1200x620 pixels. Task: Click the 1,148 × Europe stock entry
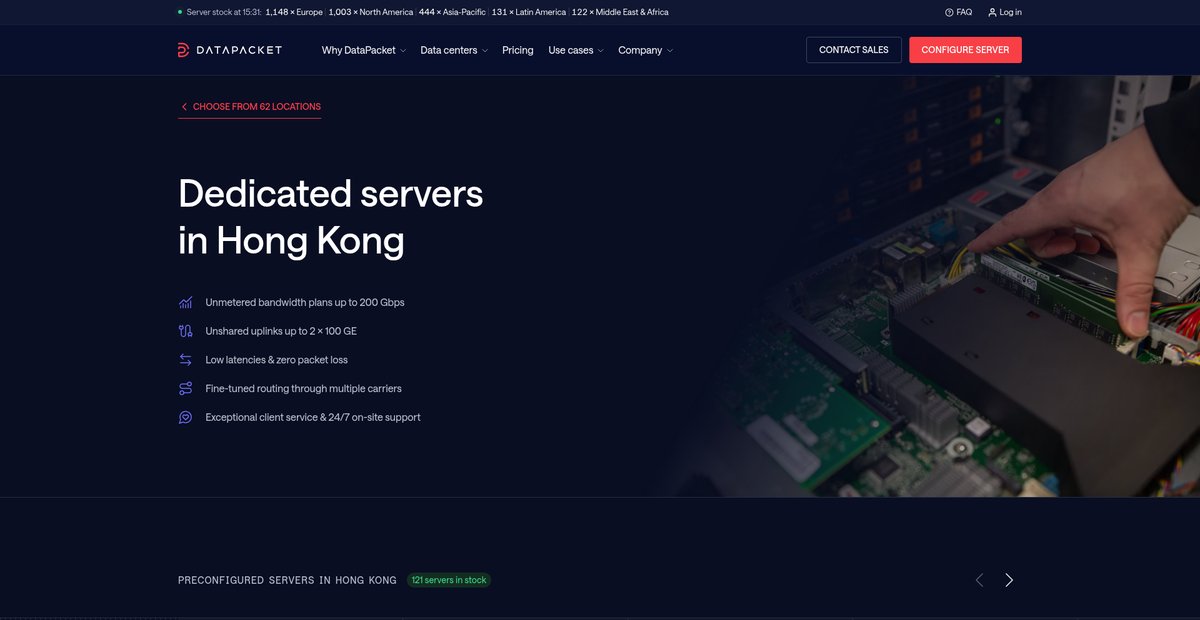pos(294,12)
